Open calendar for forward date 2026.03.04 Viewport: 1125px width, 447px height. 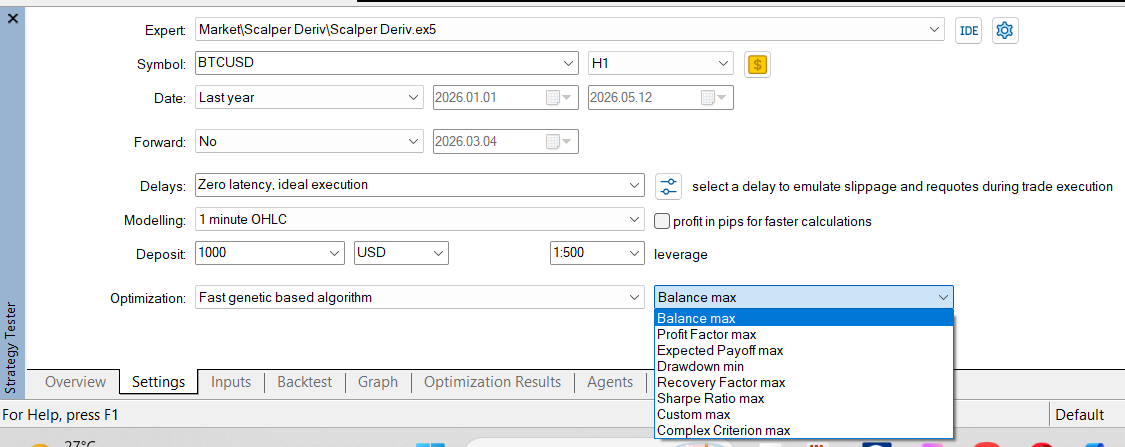click(x=558, y=141)
